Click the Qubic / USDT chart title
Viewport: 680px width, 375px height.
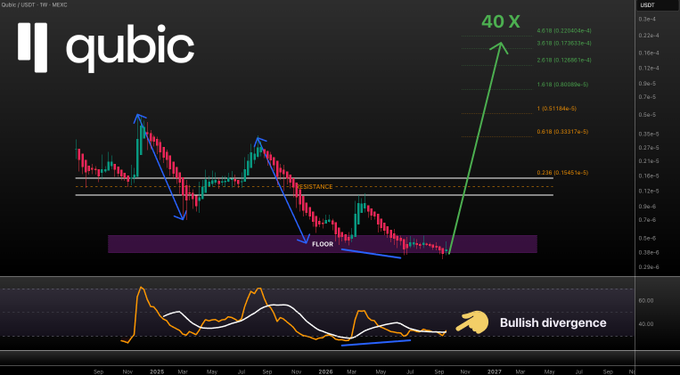pos(35,4)
